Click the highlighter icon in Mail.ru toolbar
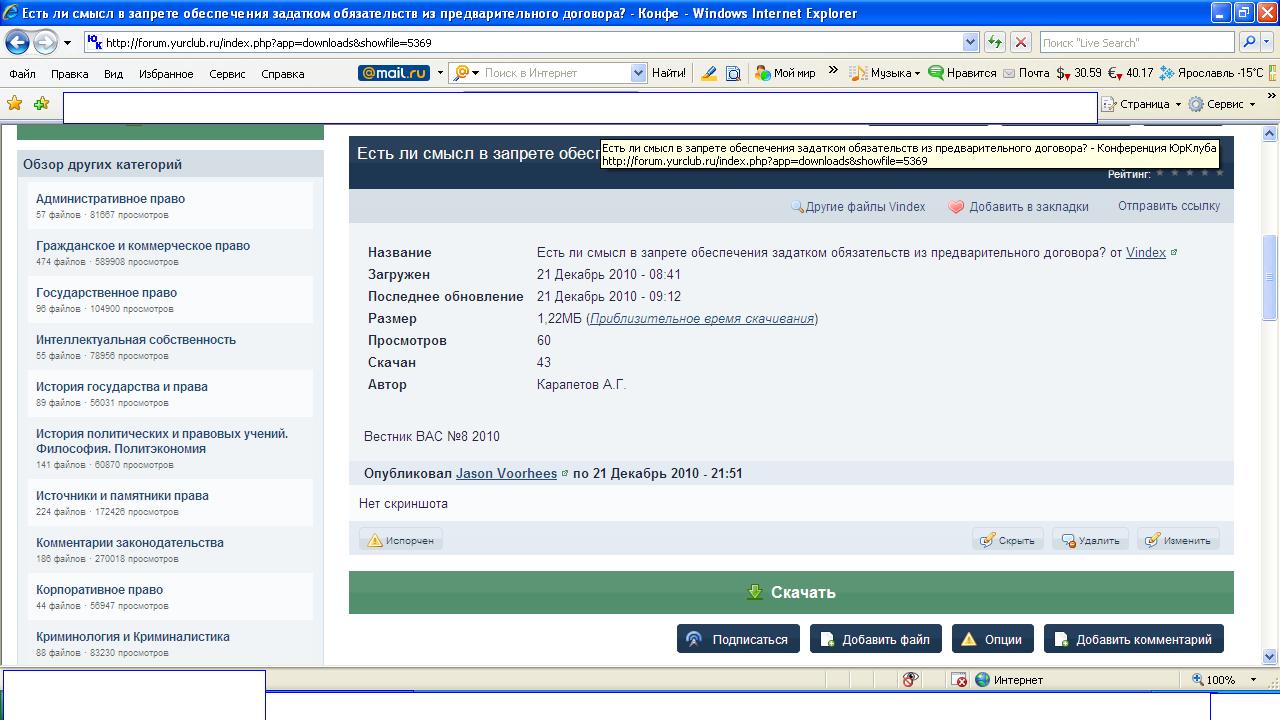The image size is (1280, 720). (709, 73)
